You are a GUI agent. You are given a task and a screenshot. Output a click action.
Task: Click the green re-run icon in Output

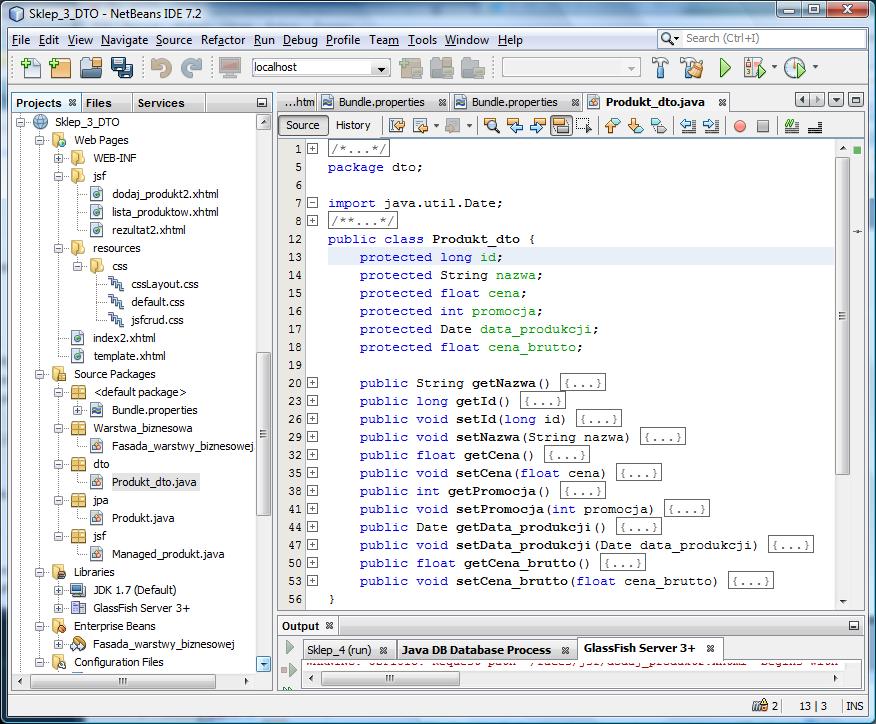(289, 647)
